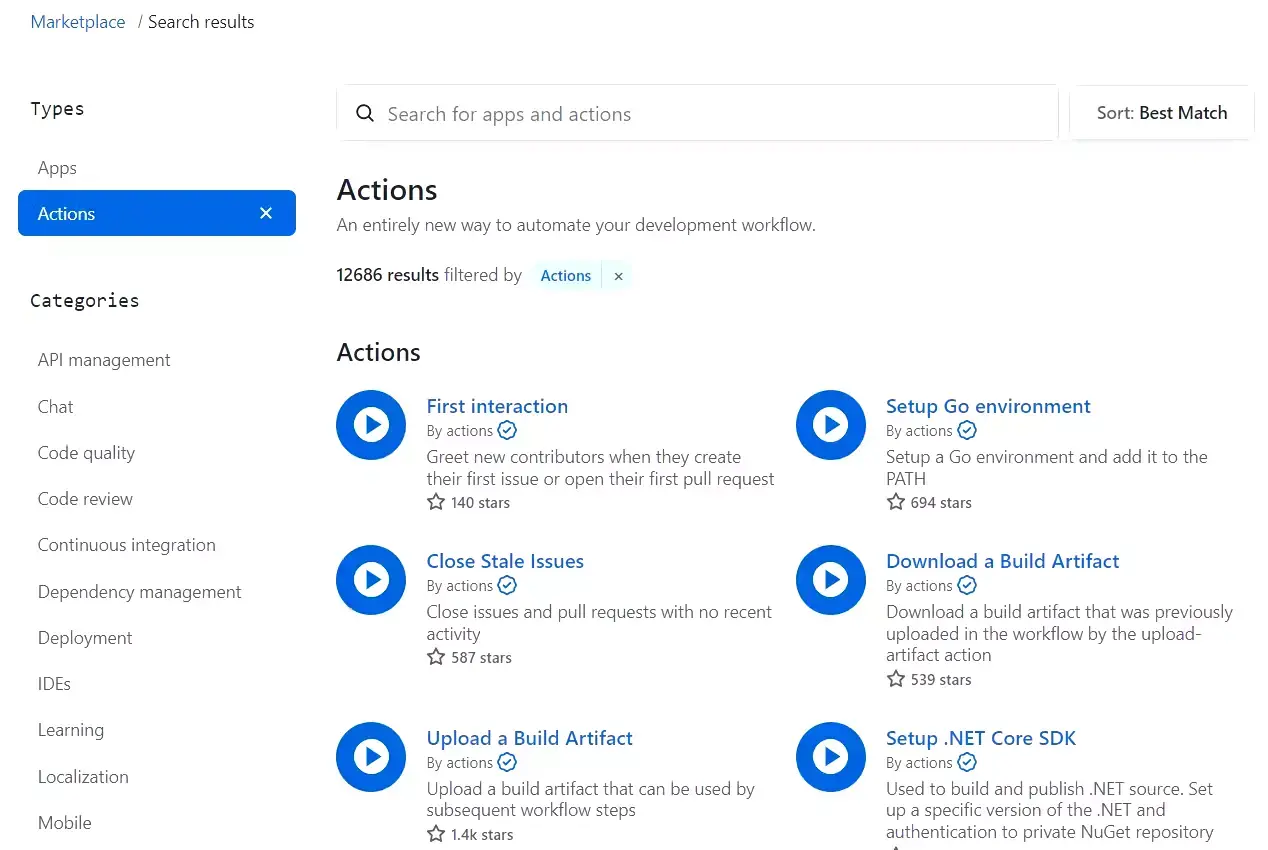Click the Download a Build Artifact logo
Image resolution: width=1268 pixels, height=850 pixels.
tap(831, 579)
